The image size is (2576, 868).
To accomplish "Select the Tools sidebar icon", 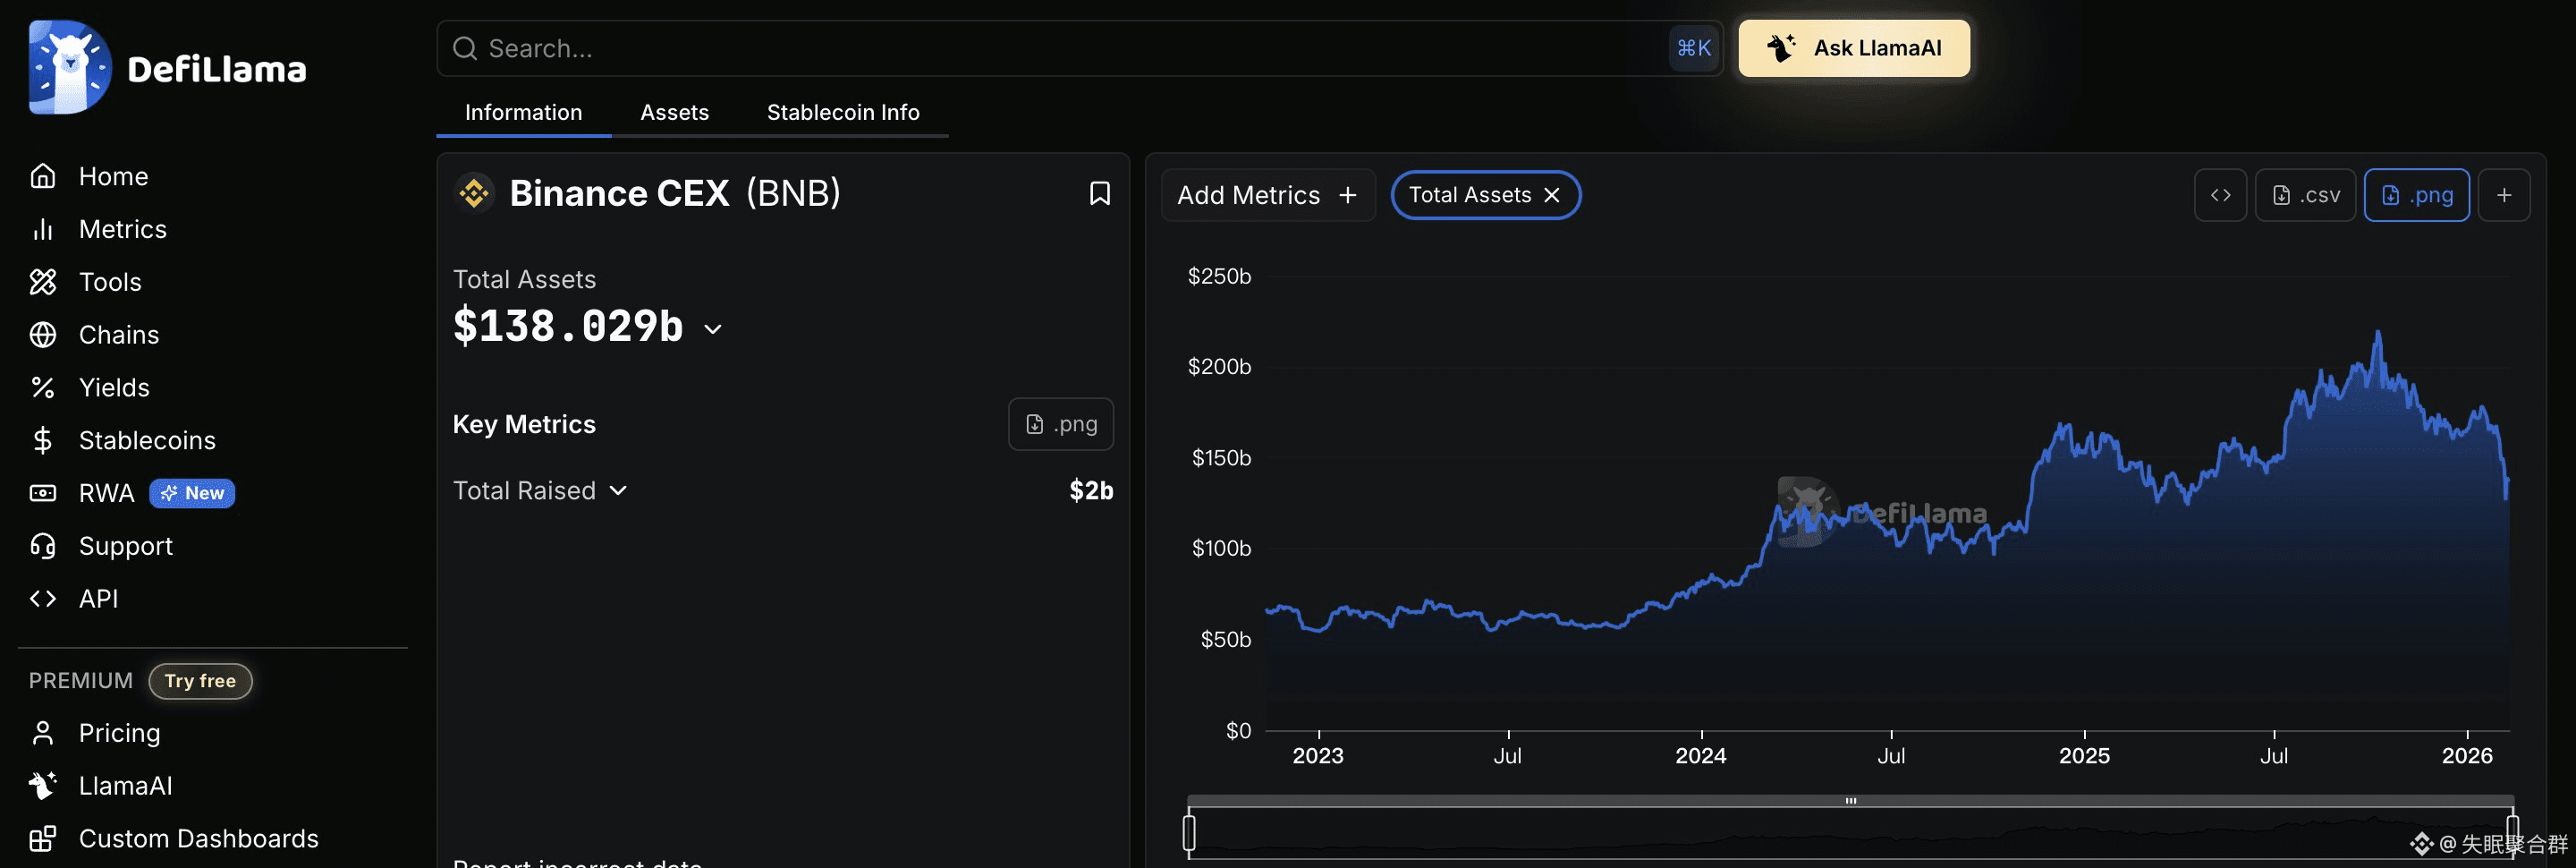I will 43,282.
